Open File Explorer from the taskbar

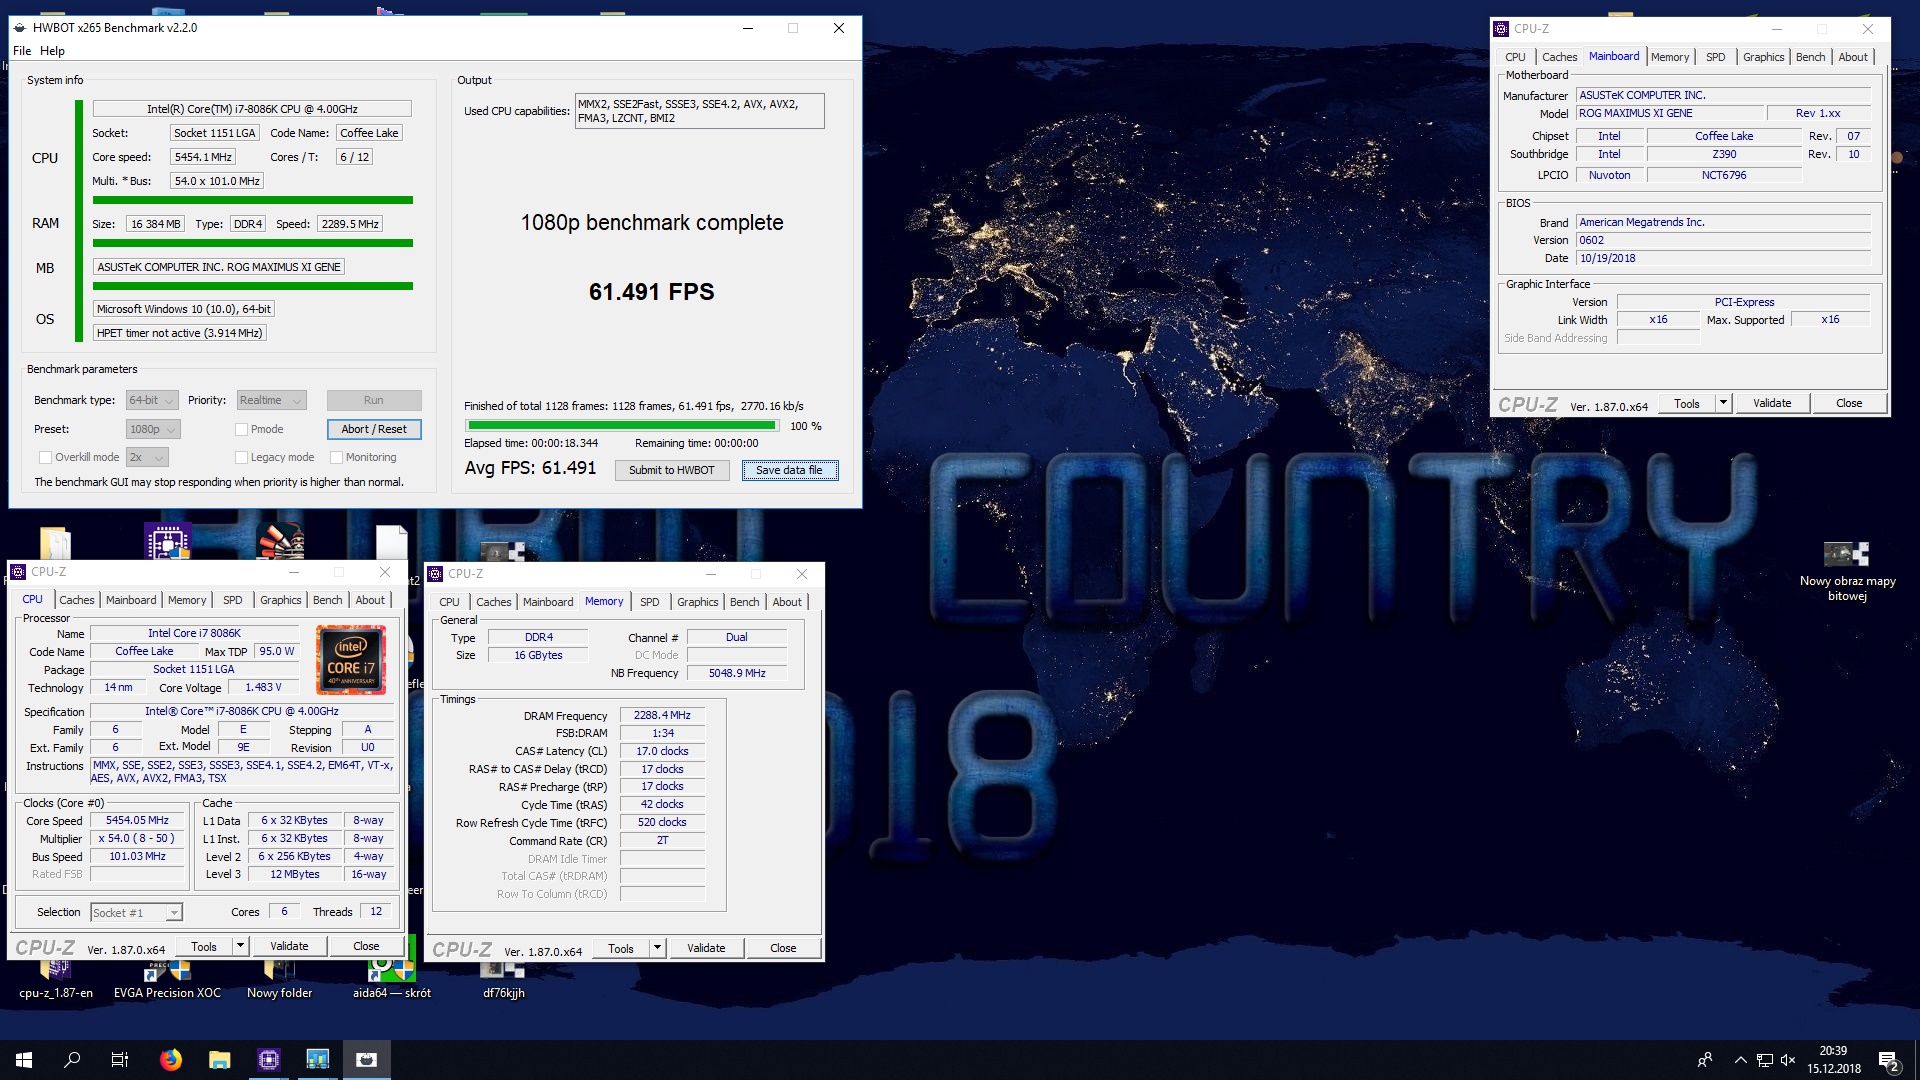(220, 1059)
